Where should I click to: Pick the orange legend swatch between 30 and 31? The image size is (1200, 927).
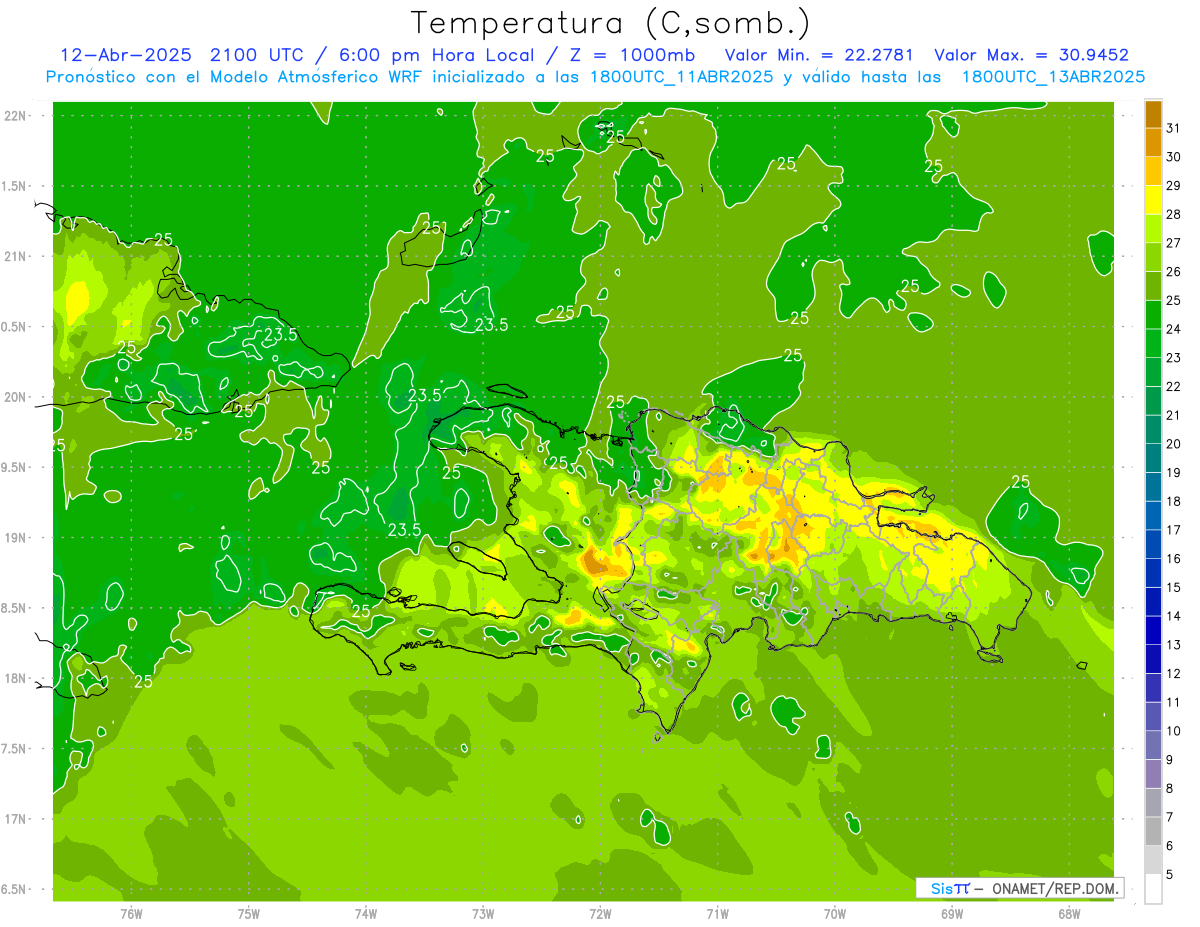[x=1153, y=142]
